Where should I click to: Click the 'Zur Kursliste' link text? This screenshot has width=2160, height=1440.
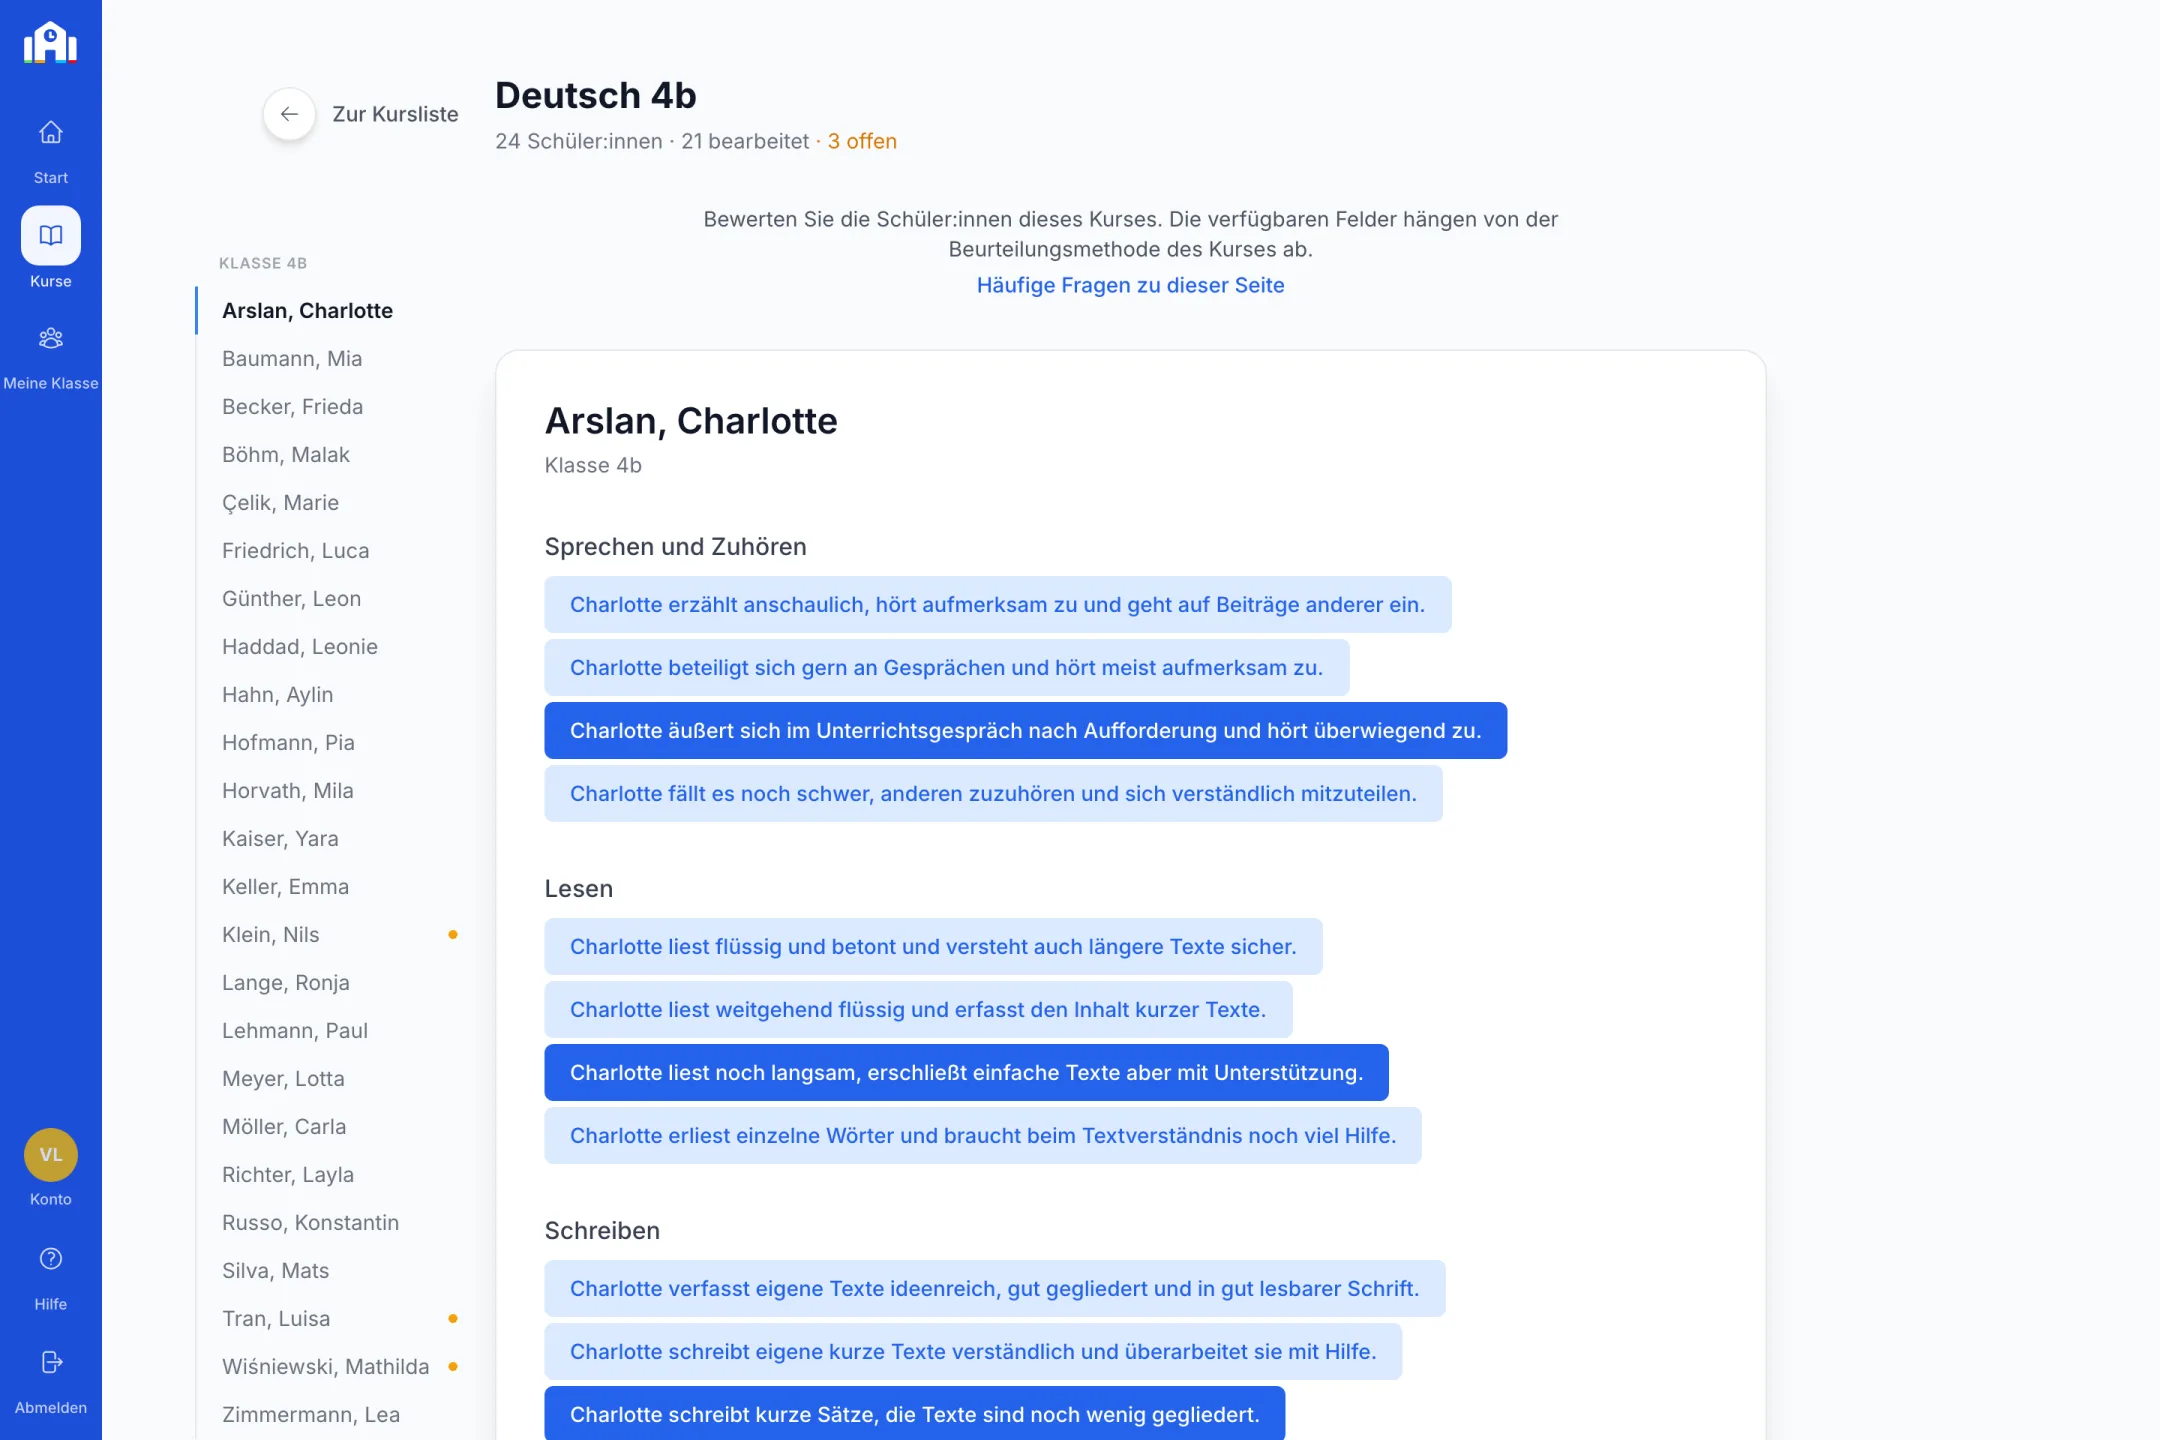395,114
